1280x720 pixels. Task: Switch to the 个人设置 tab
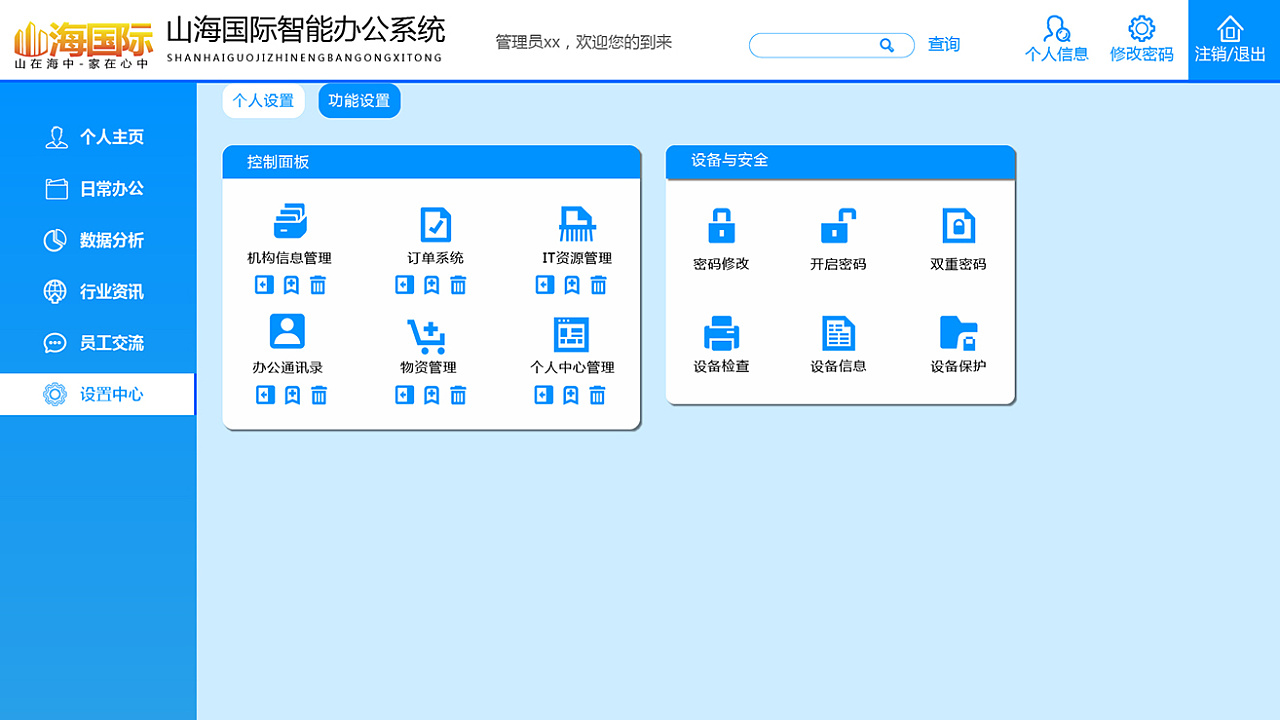click(263, 101)
